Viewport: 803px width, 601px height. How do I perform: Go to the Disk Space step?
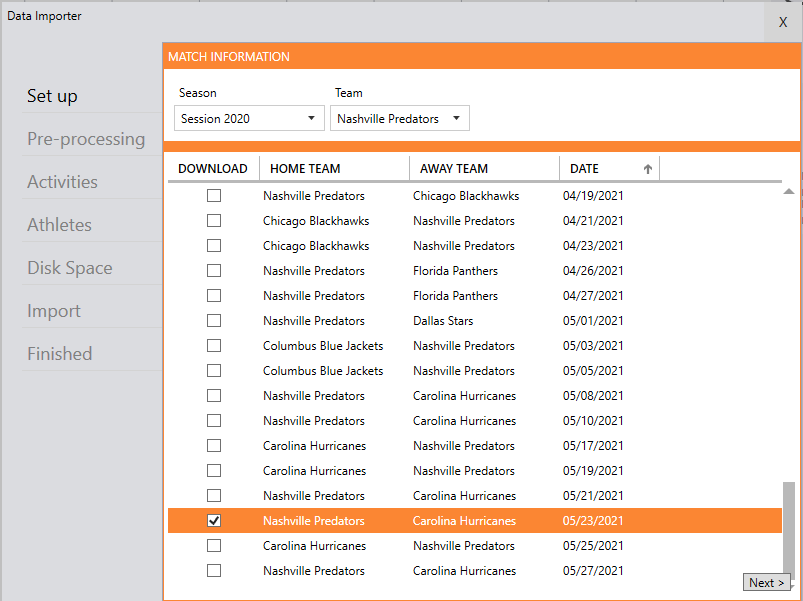(70, 268)
